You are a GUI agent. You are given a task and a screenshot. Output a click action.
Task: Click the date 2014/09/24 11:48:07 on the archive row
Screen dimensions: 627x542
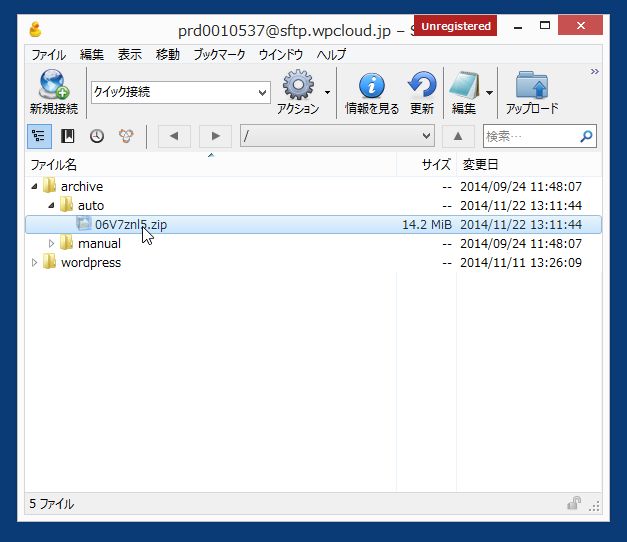coord(521,186)
